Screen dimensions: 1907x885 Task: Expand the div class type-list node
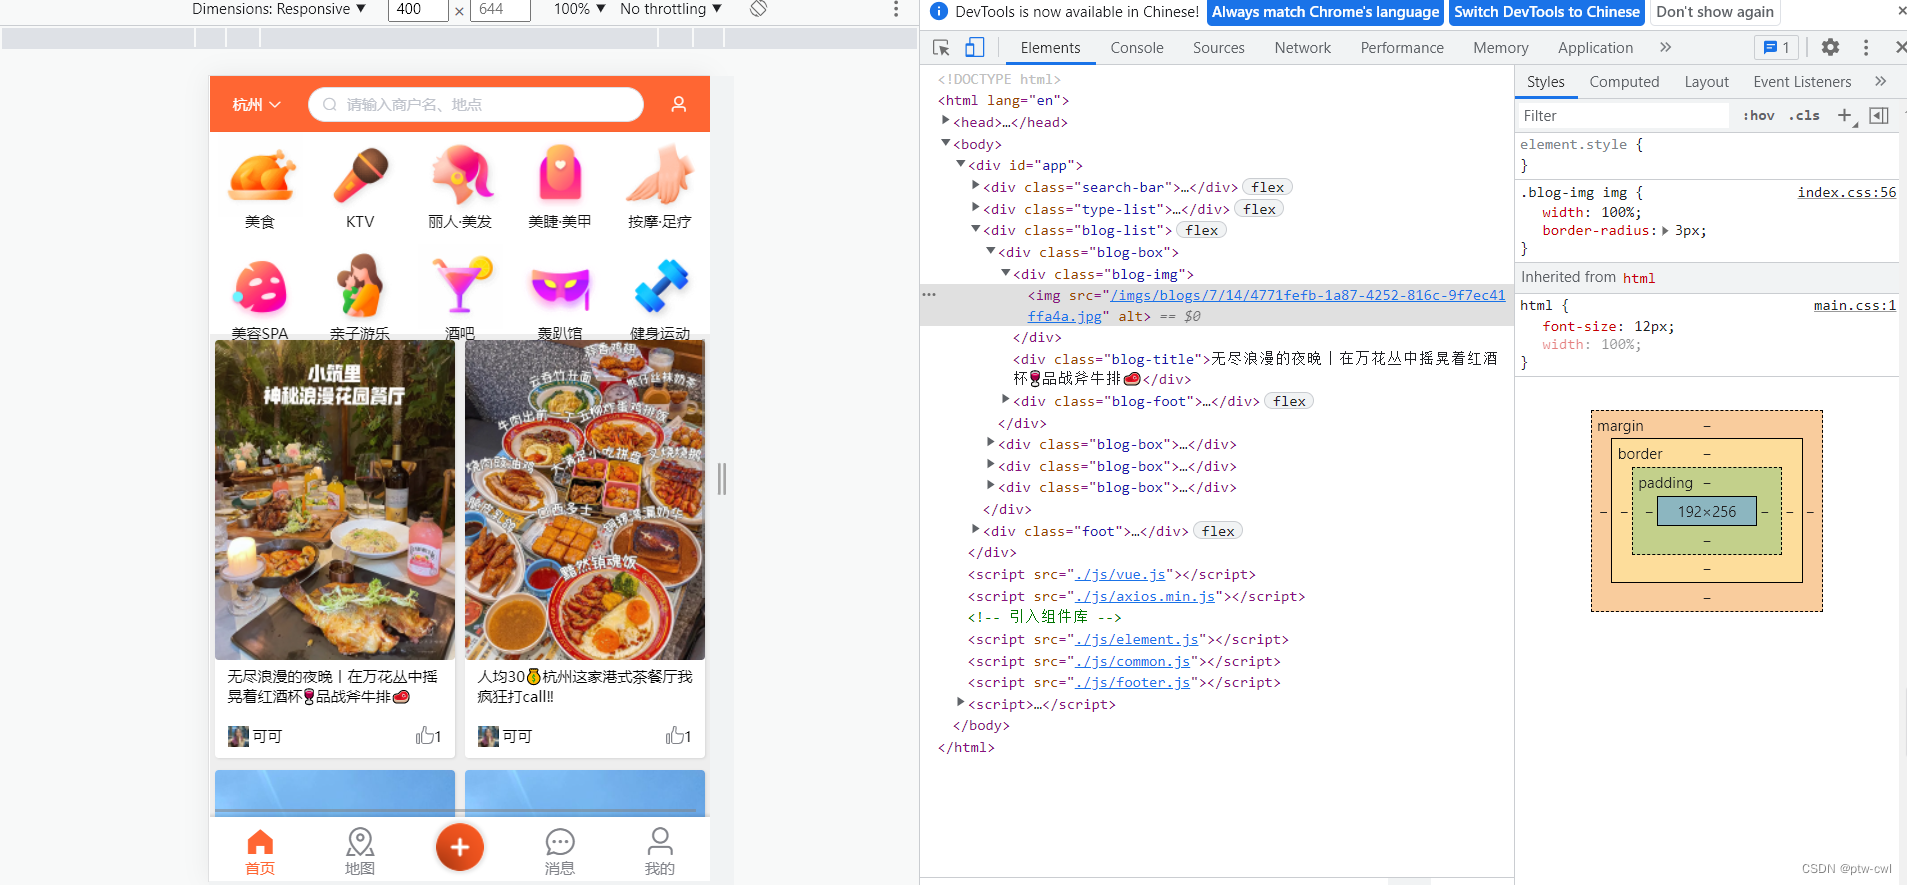[976, 208]
